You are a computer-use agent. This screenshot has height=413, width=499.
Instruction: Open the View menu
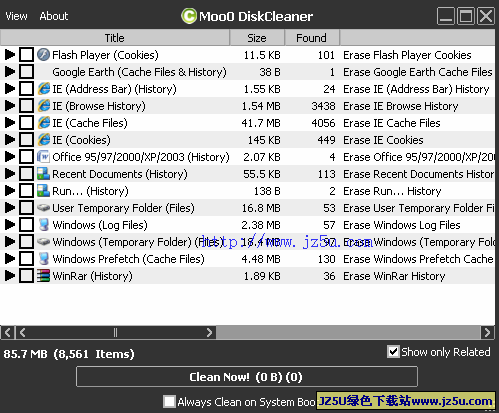tap(16, 16)
